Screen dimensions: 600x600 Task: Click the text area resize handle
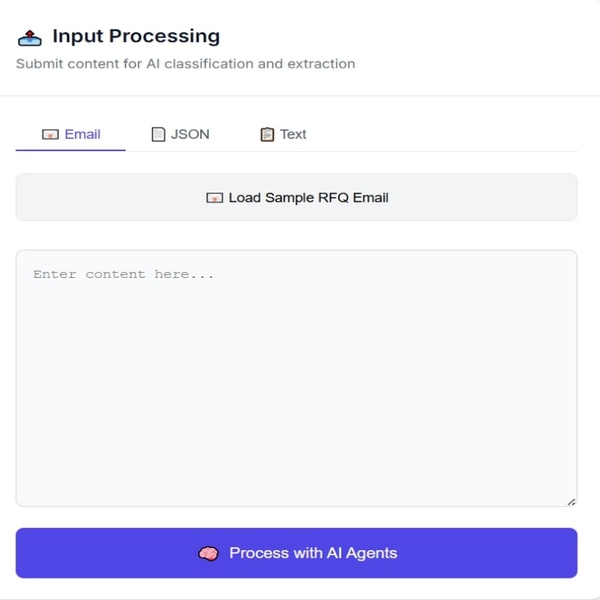(x=571, y=501)
